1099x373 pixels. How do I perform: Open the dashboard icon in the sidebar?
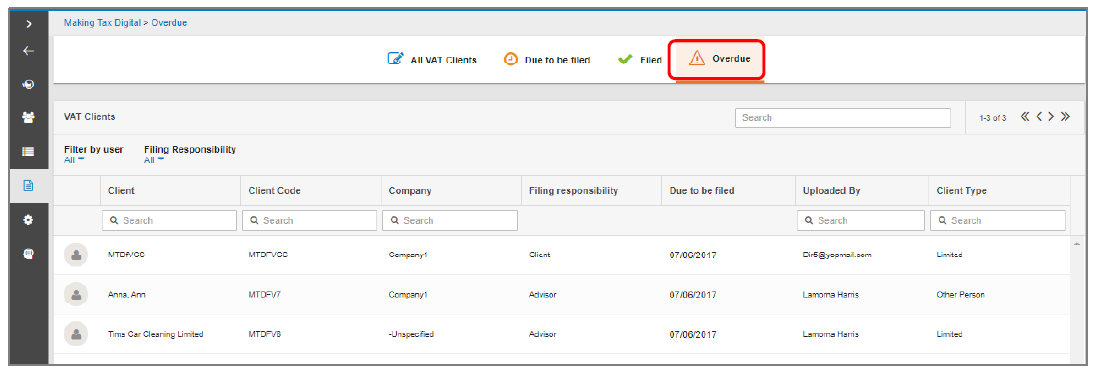pyautogui.click(x=29, y=85)
